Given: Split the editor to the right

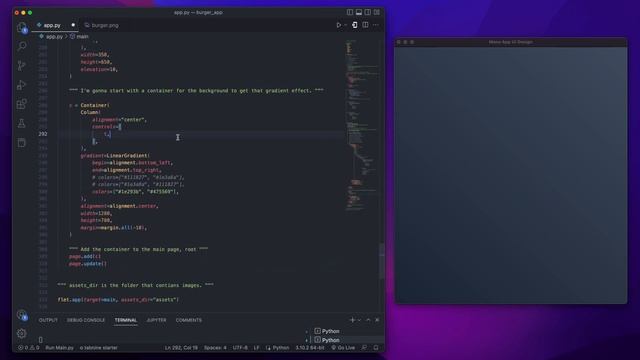Looking at the screenshot, I should tap(365, 25).
